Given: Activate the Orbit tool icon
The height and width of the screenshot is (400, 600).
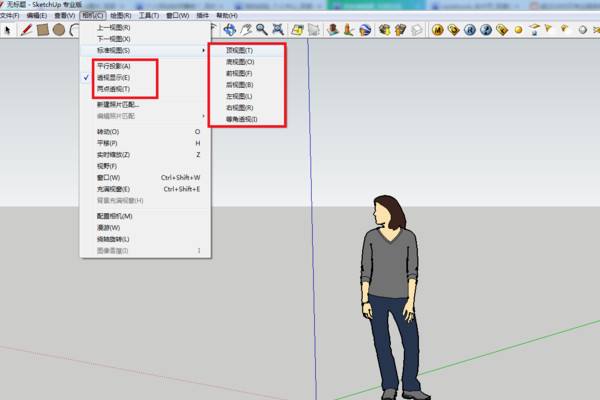Looking at the screenshot, I should click(230, 30).
